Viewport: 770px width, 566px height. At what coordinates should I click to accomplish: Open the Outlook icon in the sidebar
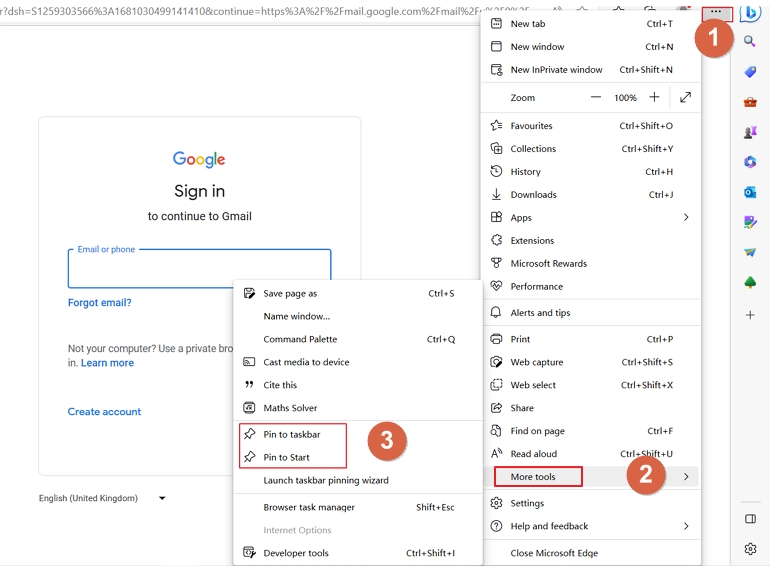(x=750, y=192)
